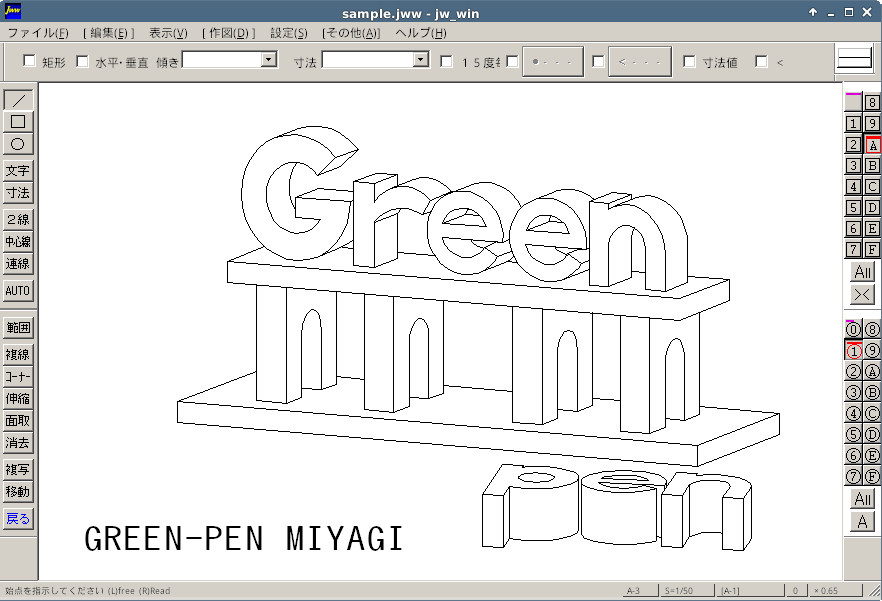This screenshot has width=882, height=601.
Task: Click square layer button 3
Action: [x=853, y=165]
